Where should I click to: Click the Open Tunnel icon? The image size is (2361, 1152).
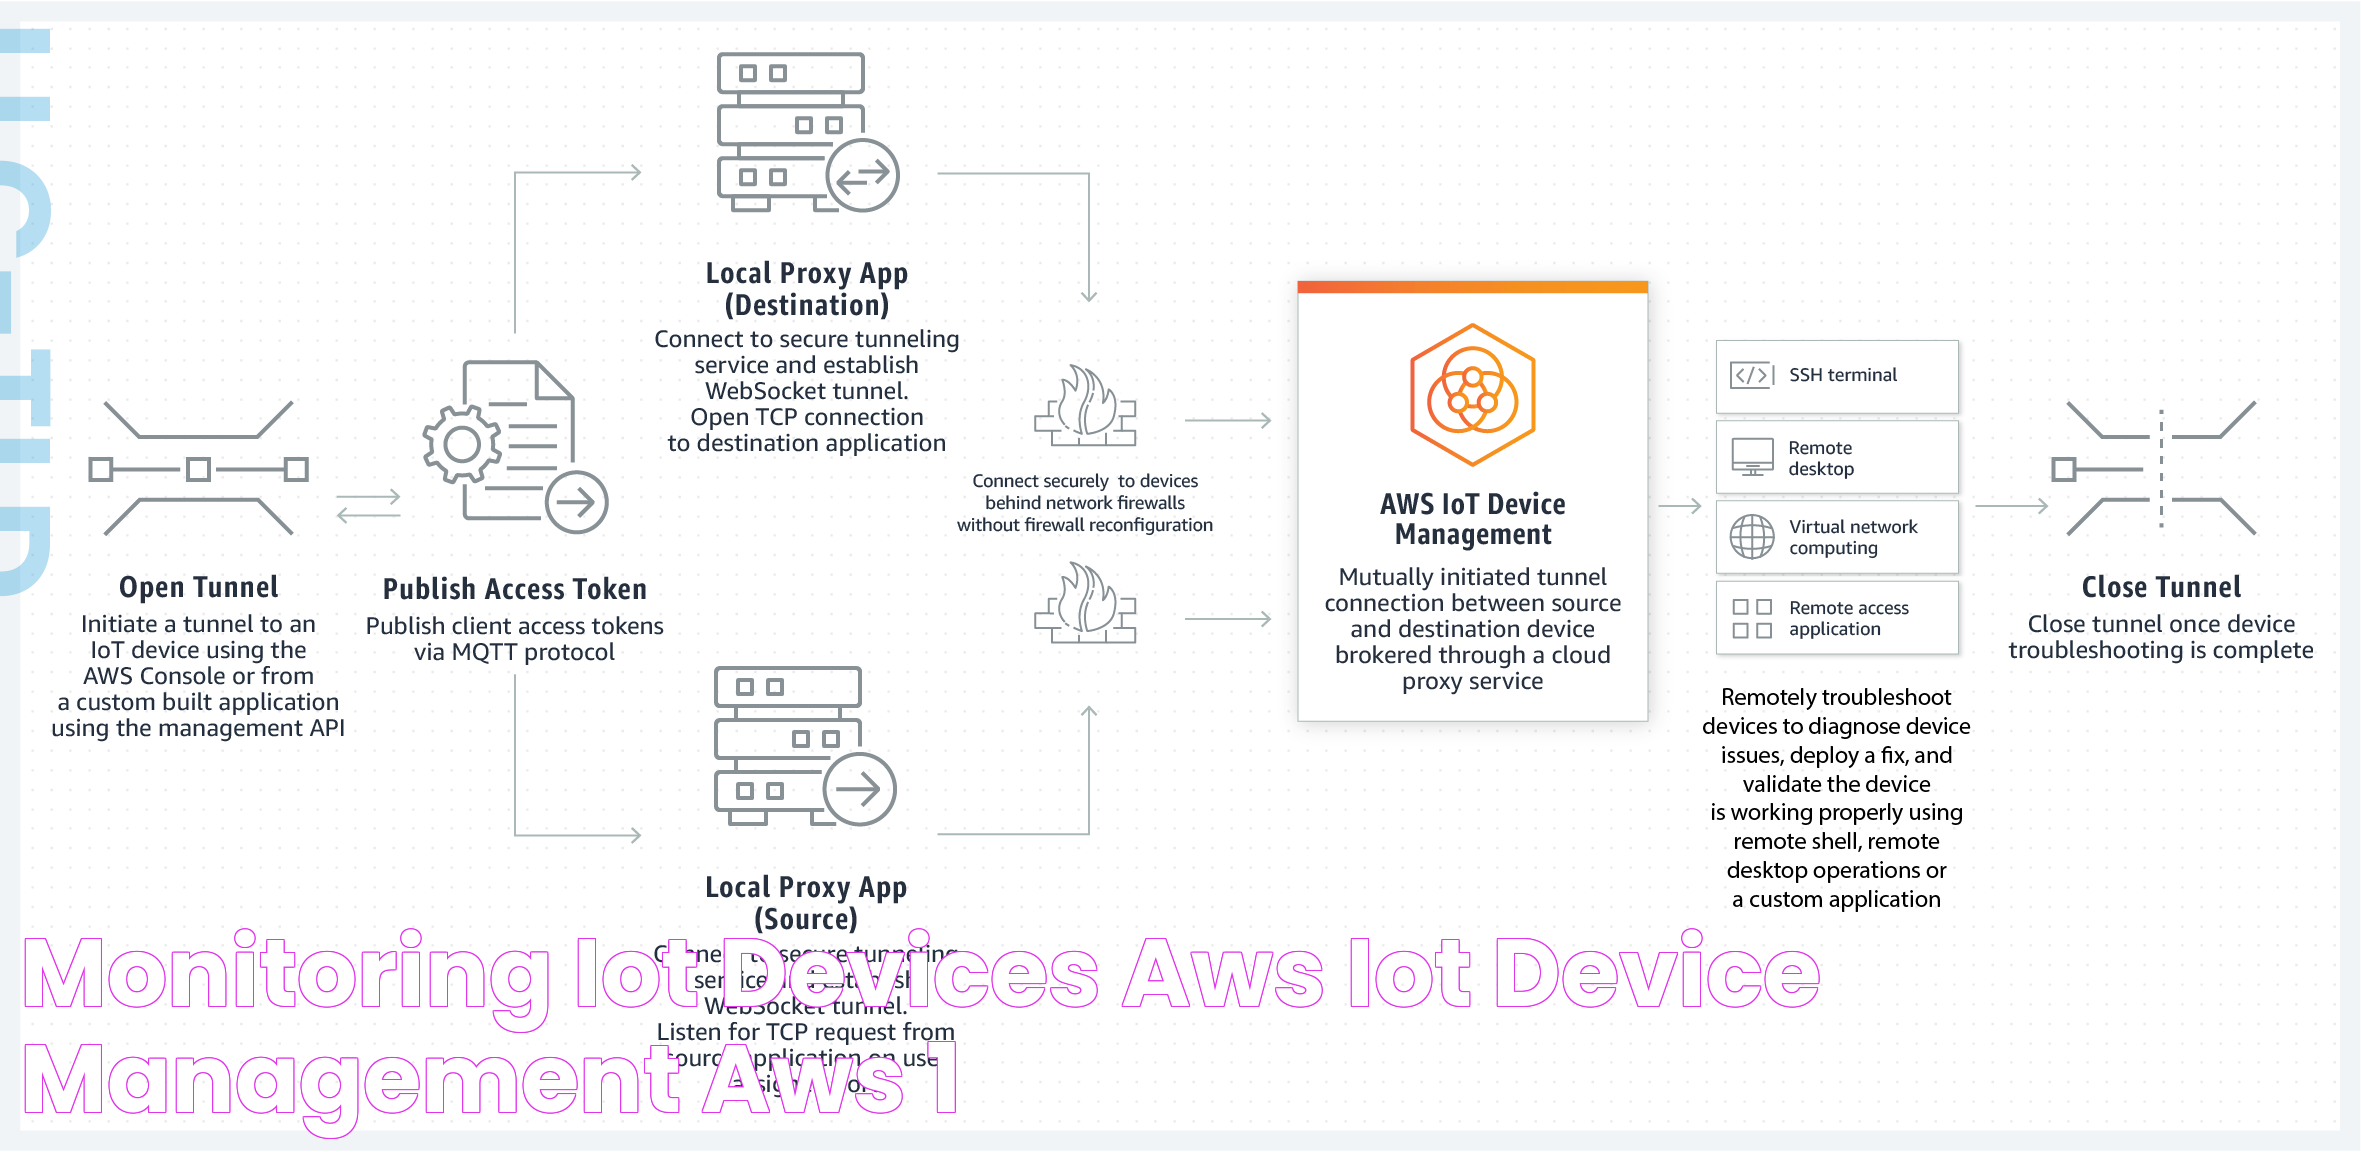[198, 468]
